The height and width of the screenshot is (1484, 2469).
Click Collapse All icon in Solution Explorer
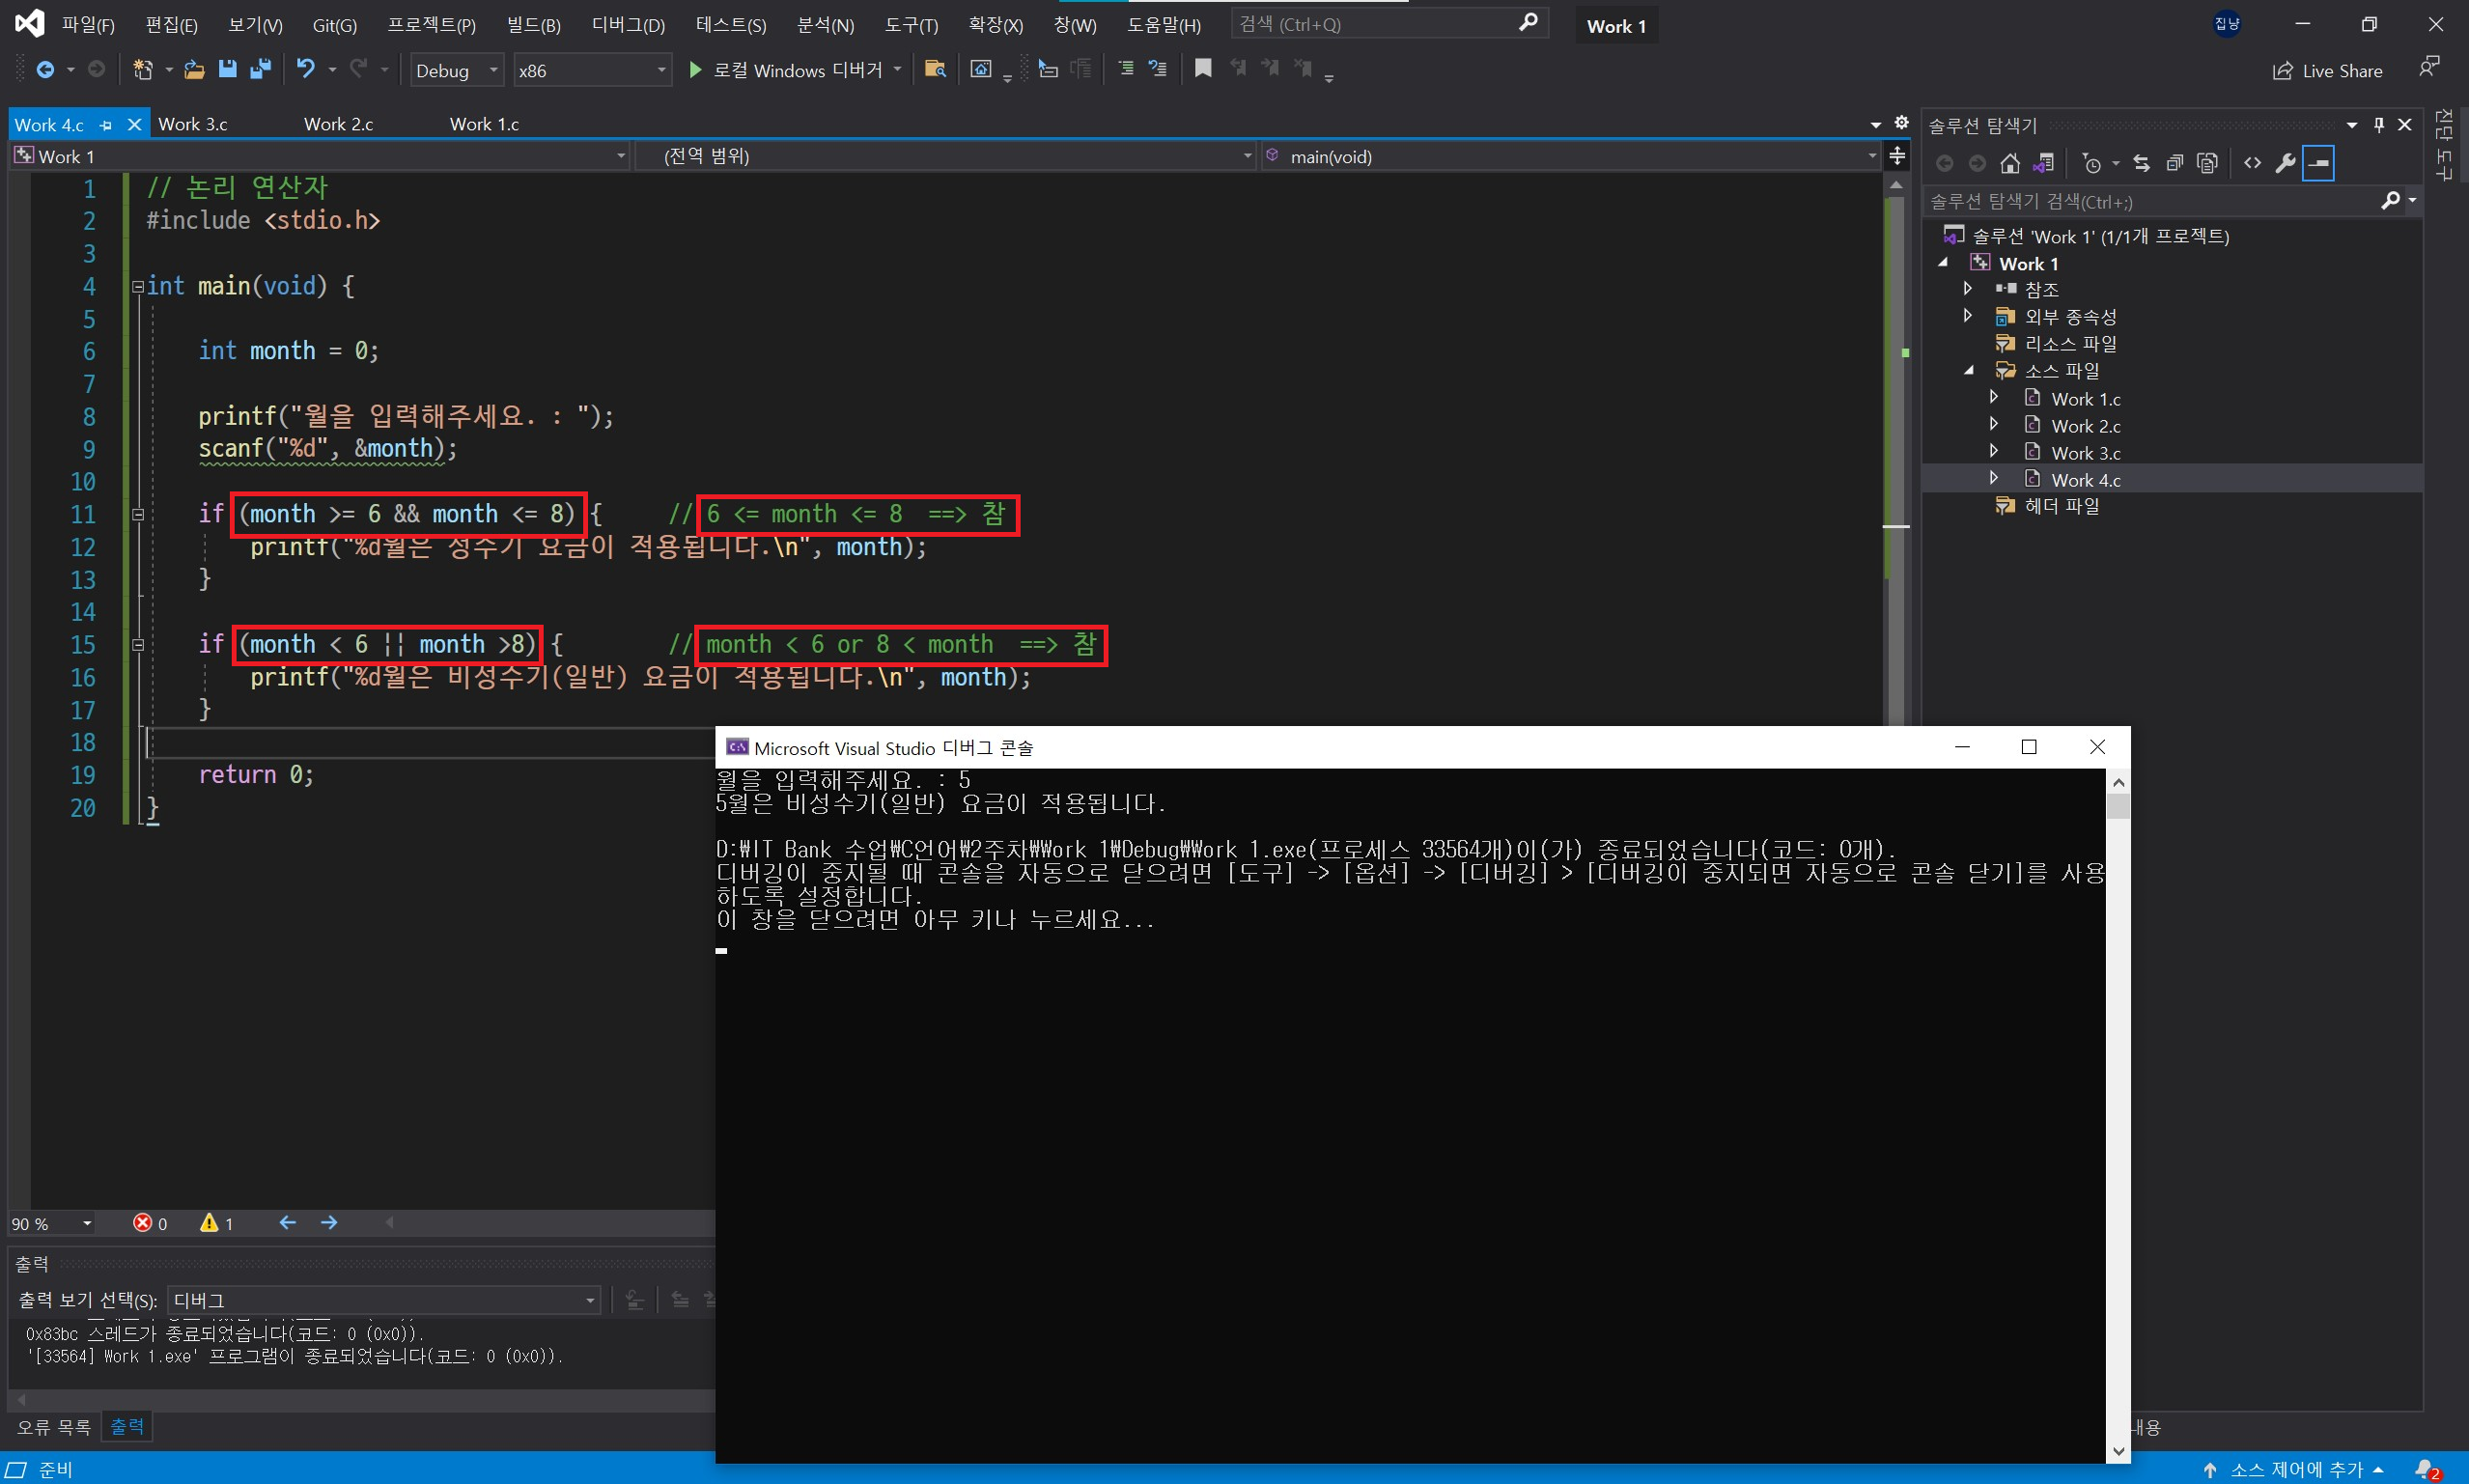click(2174, 163)
